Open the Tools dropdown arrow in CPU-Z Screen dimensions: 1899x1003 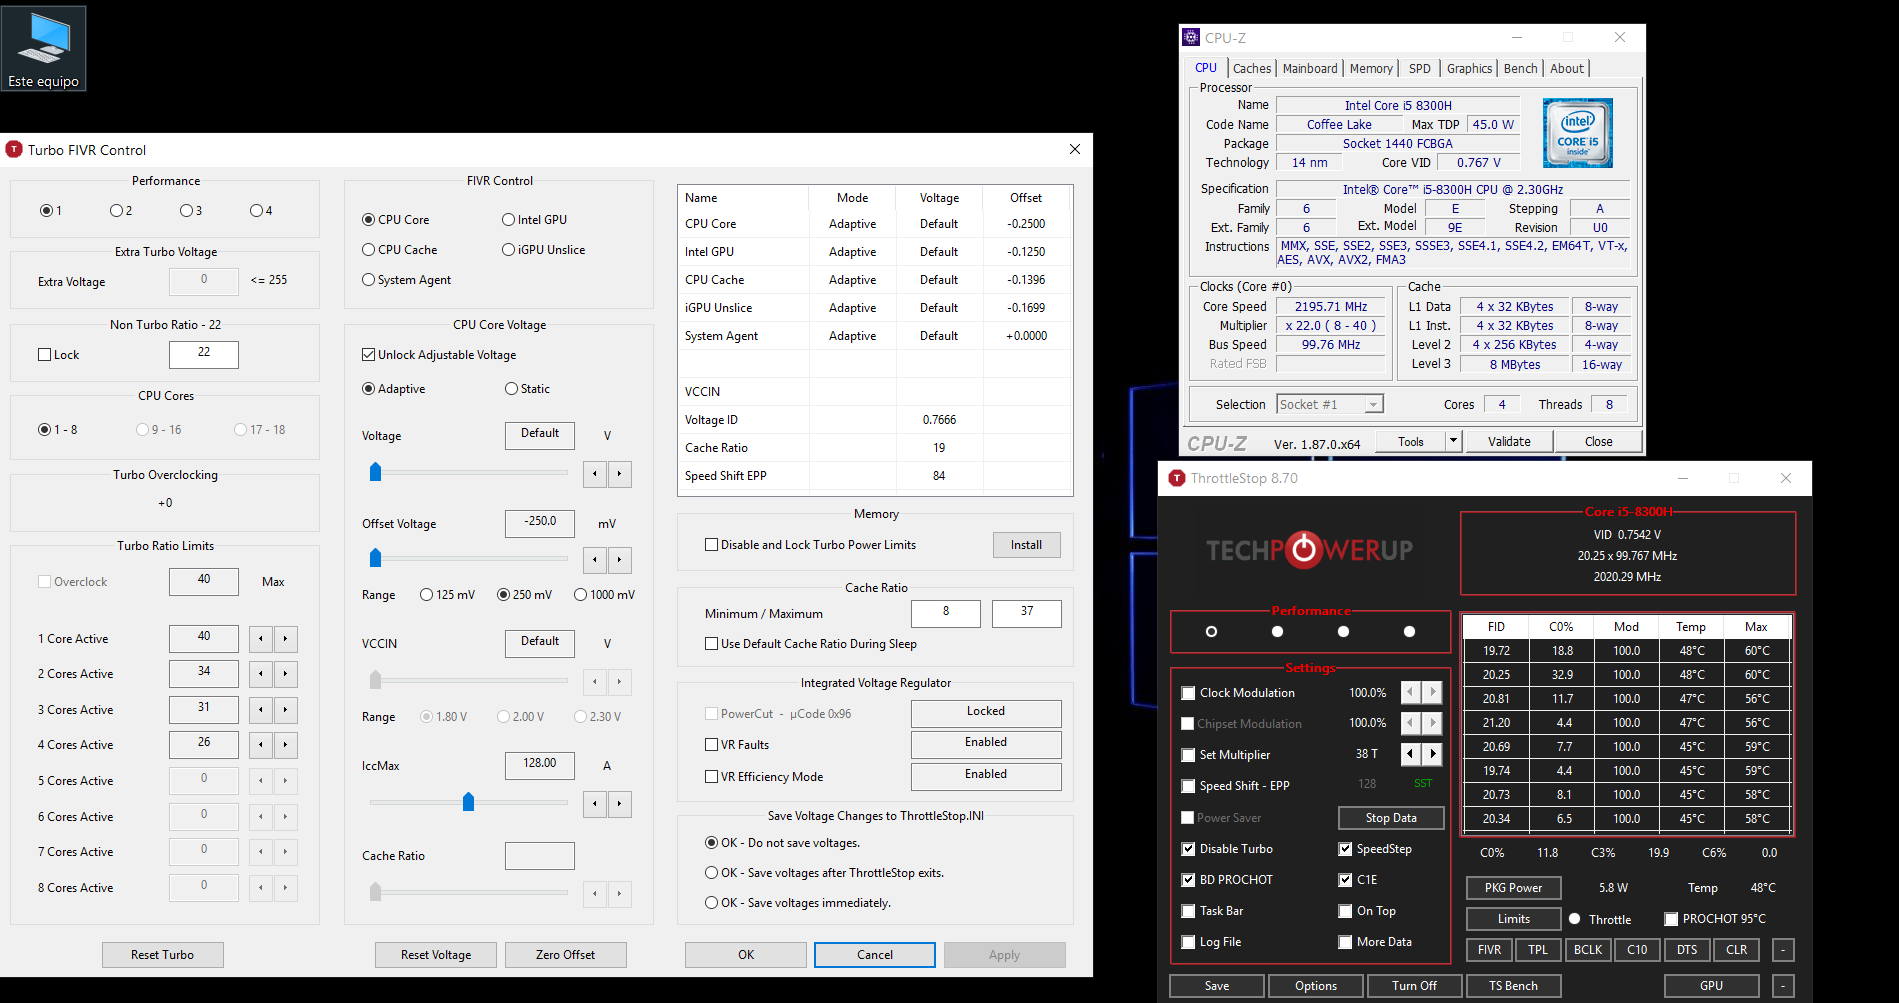[1454, 441]
